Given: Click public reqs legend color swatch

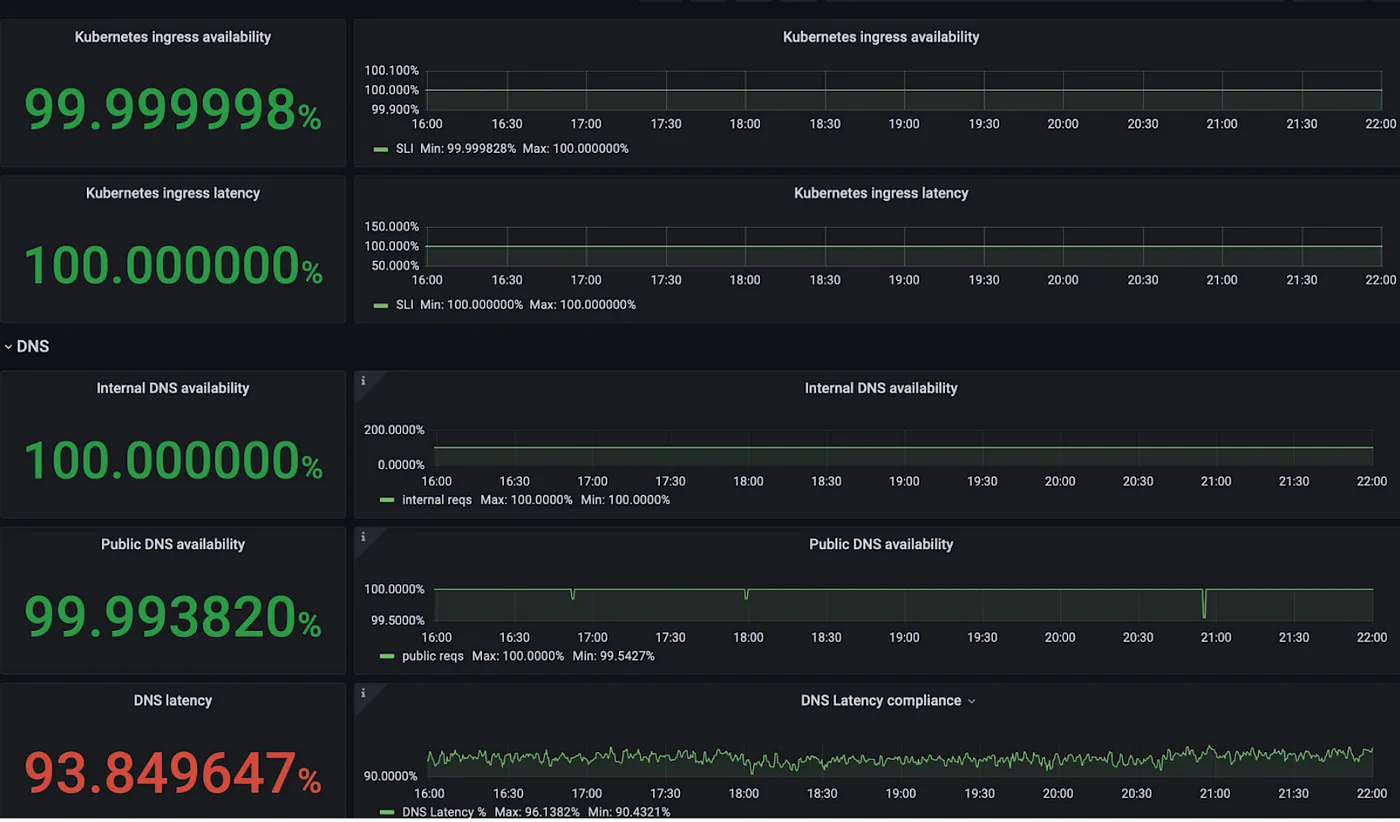Looking at the screenshot, I should (387, 656).
